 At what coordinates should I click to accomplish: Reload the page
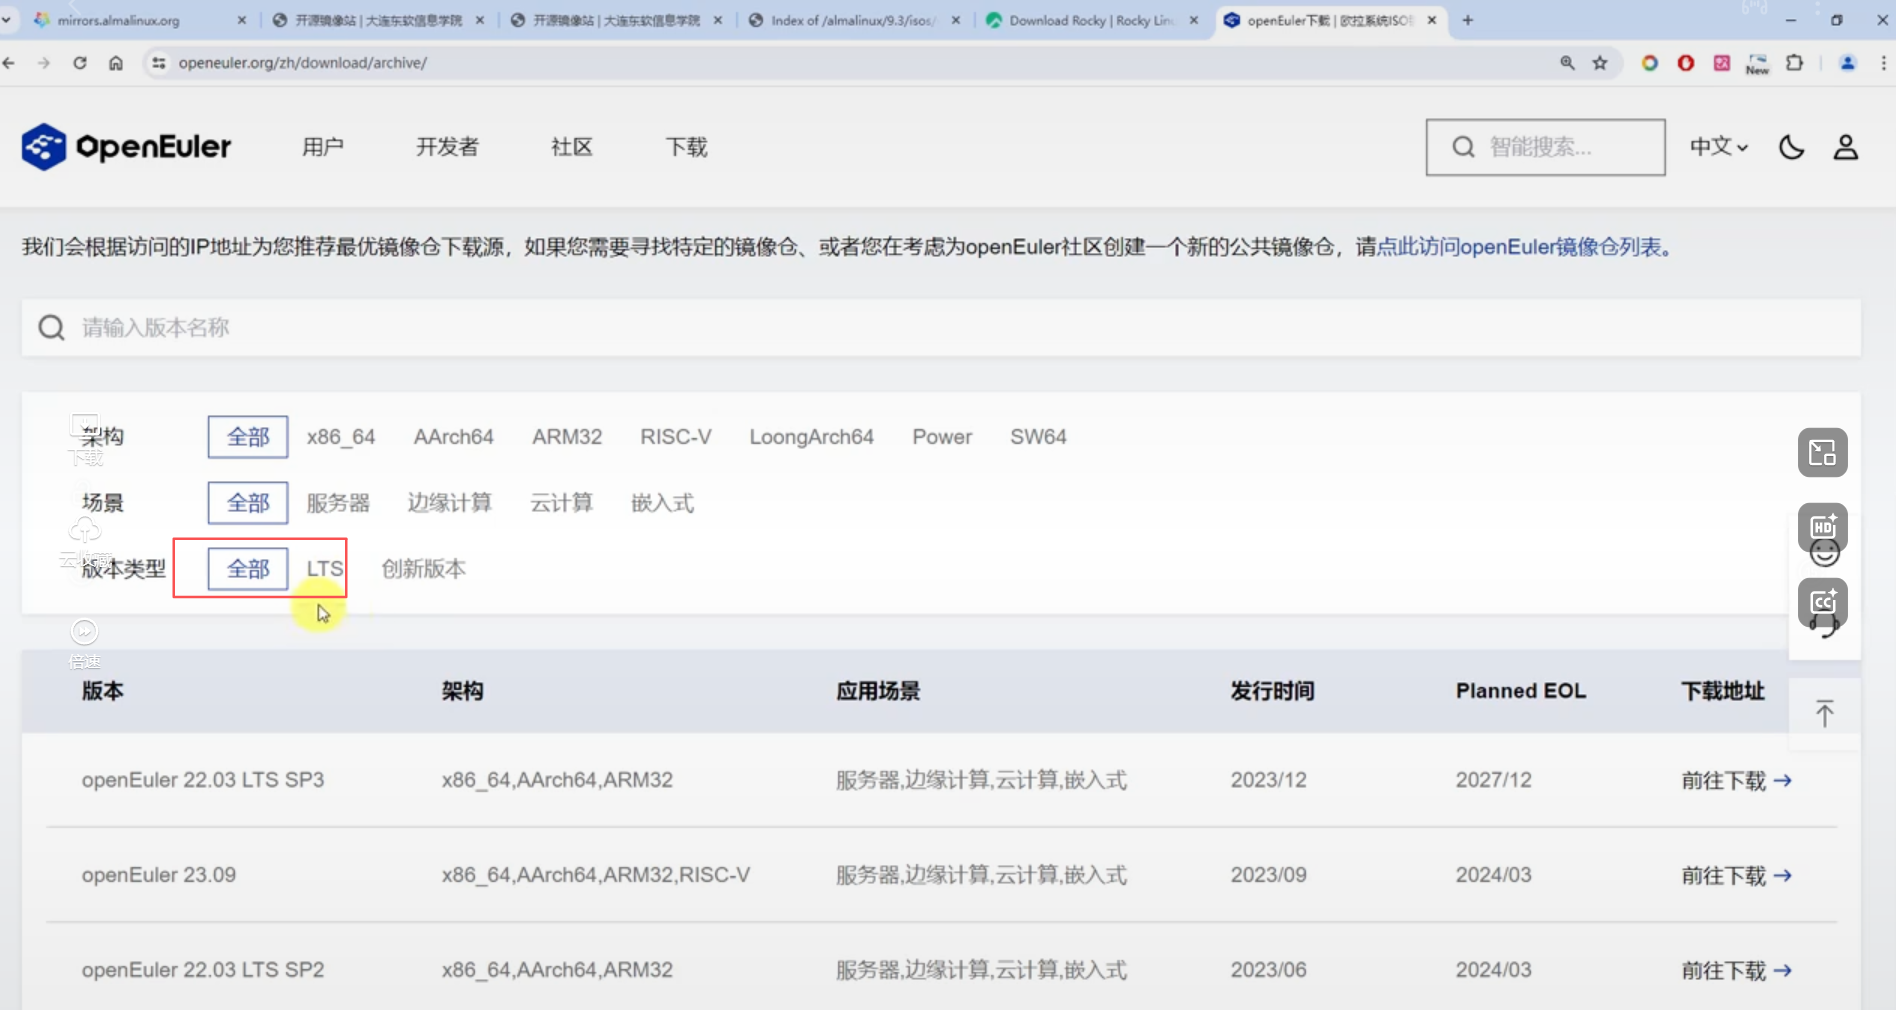click(80, 63)
